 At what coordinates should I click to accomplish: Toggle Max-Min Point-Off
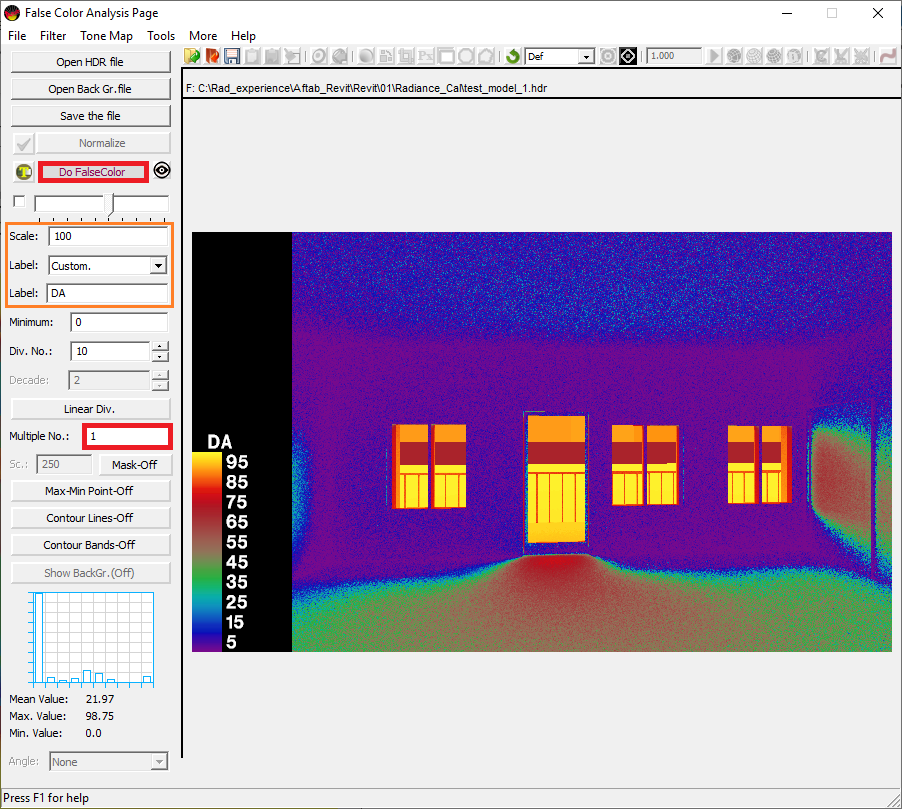[x=90, y=491]
